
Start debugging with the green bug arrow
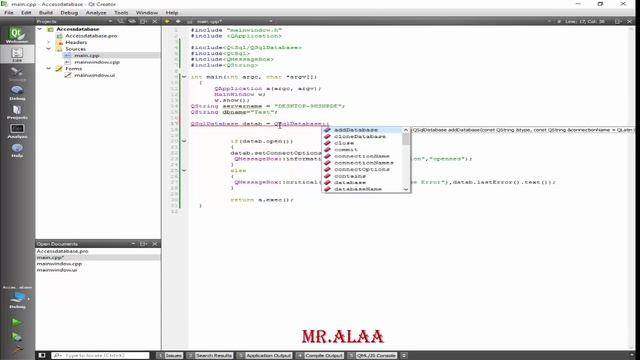click(x=17, y=337)
